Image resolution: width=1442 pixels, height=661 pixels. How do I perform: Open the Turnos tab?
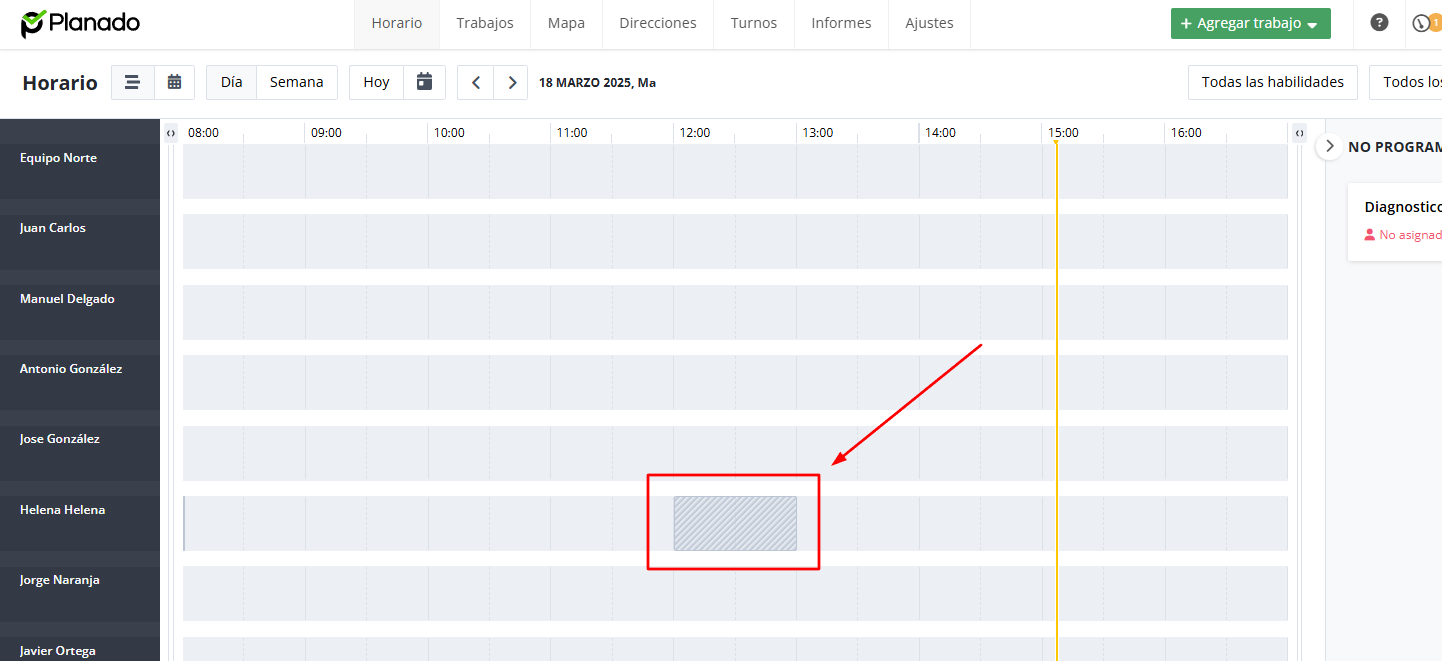pyautogui.click(x=754, y=23)
